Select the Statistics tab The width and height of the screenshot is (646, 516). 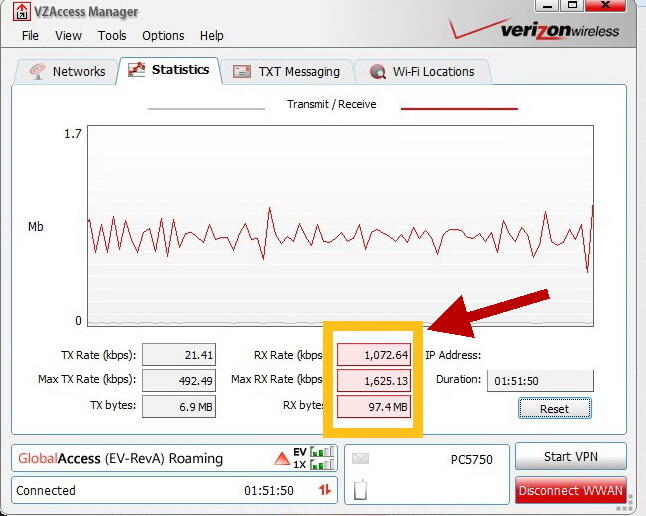click(169, 70)
